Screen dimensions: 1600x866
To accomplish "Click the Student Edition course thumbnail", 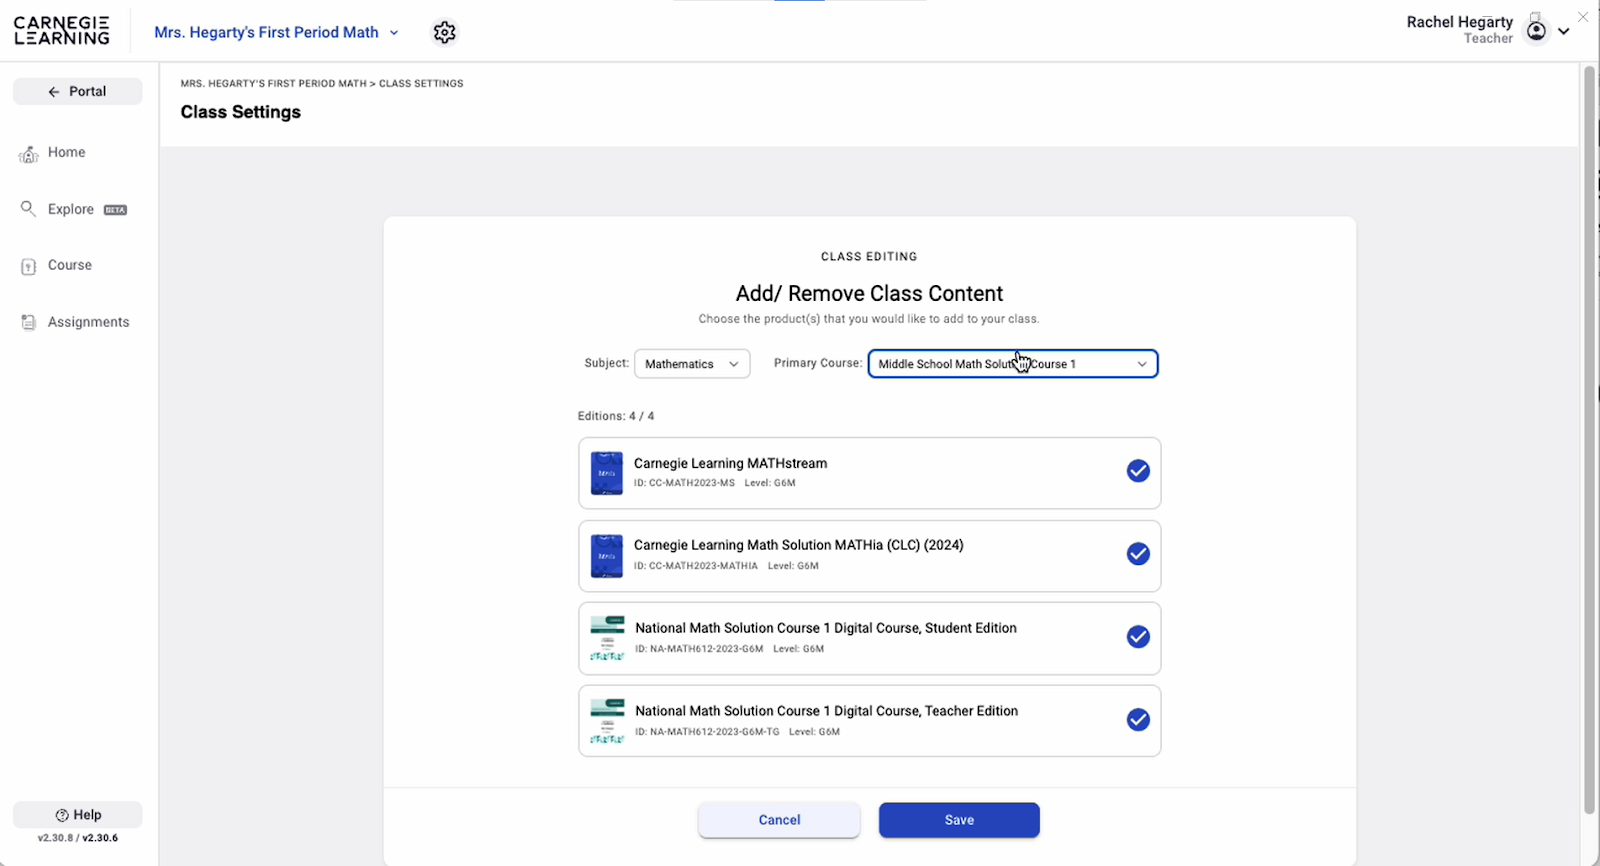I will [608, 638].
